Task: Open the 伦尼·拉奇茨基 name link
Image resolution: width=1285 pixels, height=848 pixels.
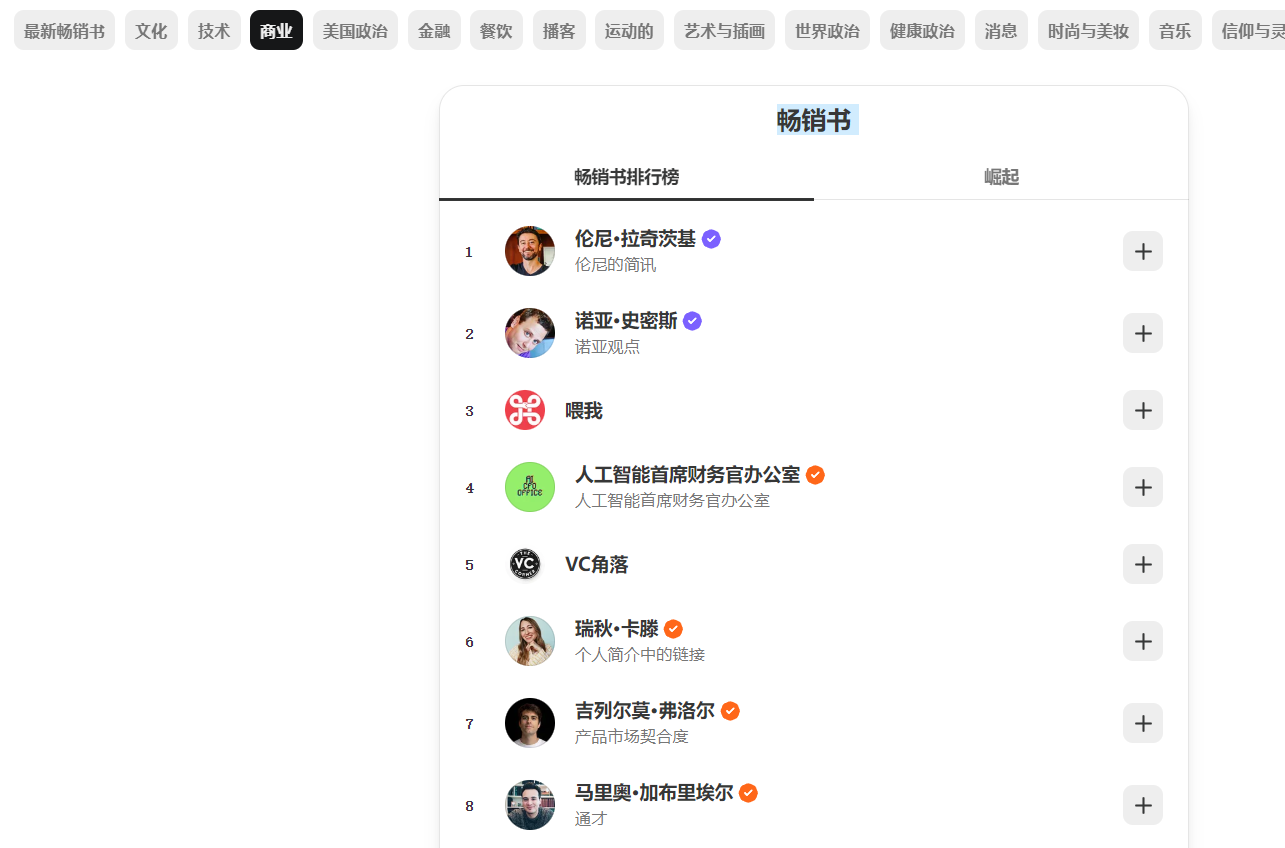Action: click(635, 239)
